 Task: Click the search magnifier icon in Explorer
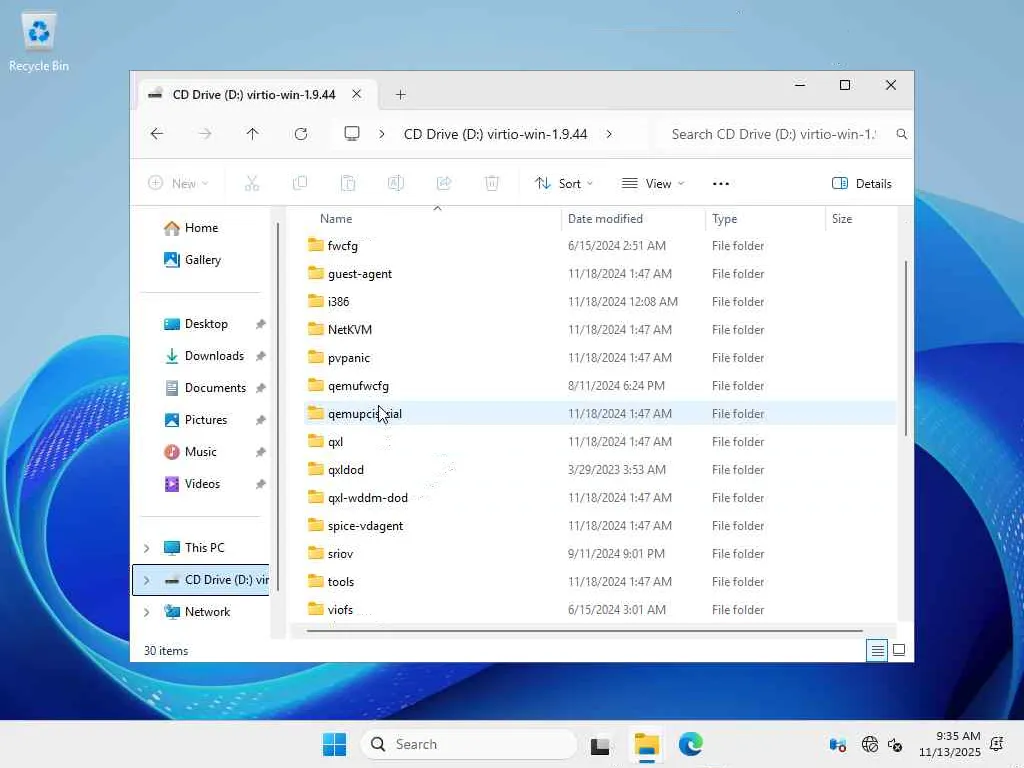tap(901, 134)
